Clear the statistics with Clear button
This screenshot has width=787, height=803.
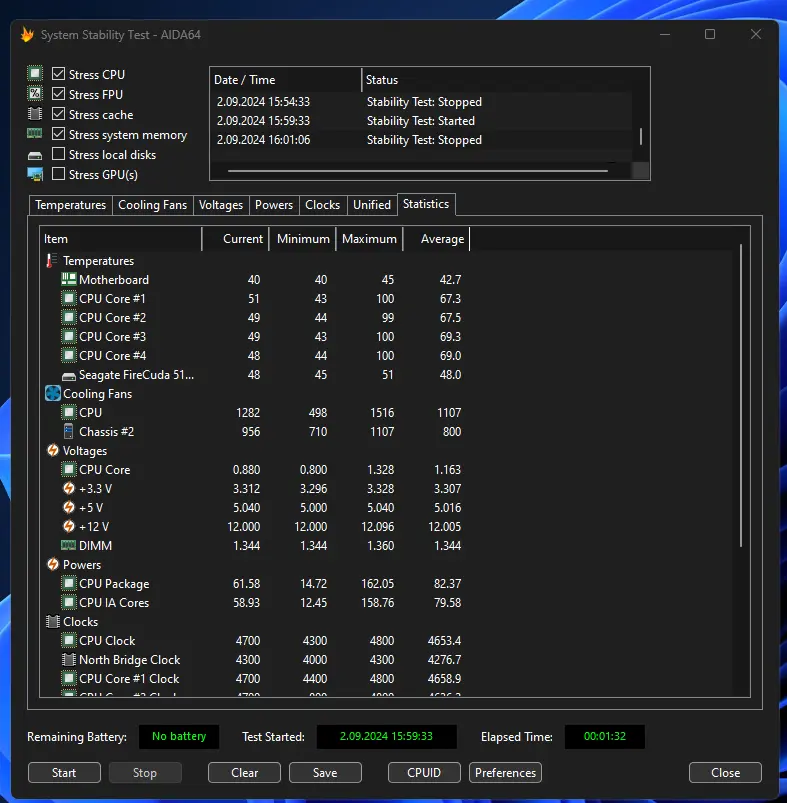click(244, 773)
